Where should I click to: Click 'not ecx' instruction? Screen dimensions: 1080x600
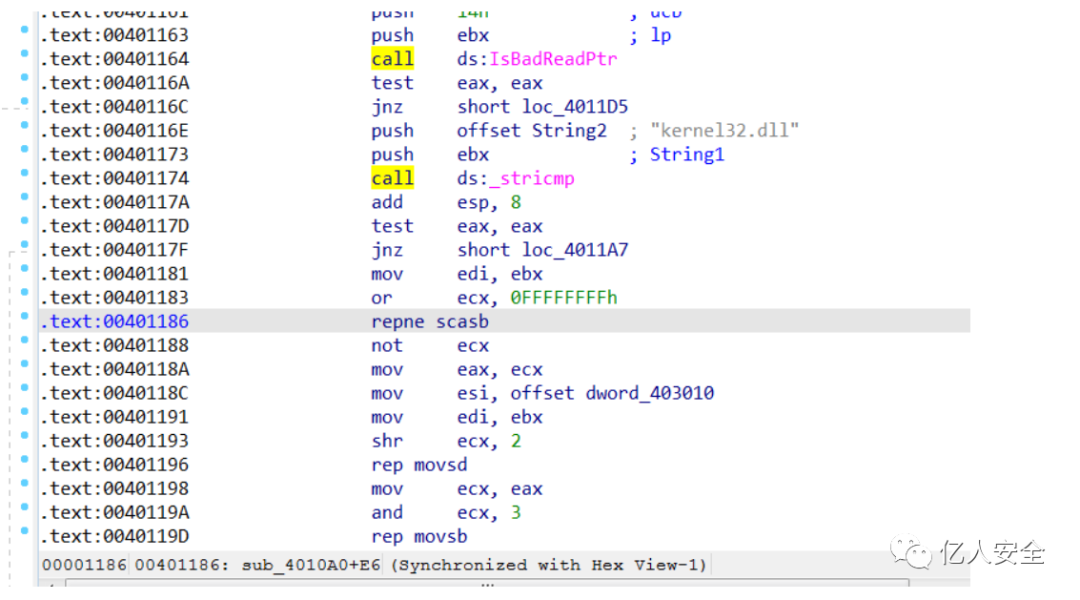[x=430, y=346]
